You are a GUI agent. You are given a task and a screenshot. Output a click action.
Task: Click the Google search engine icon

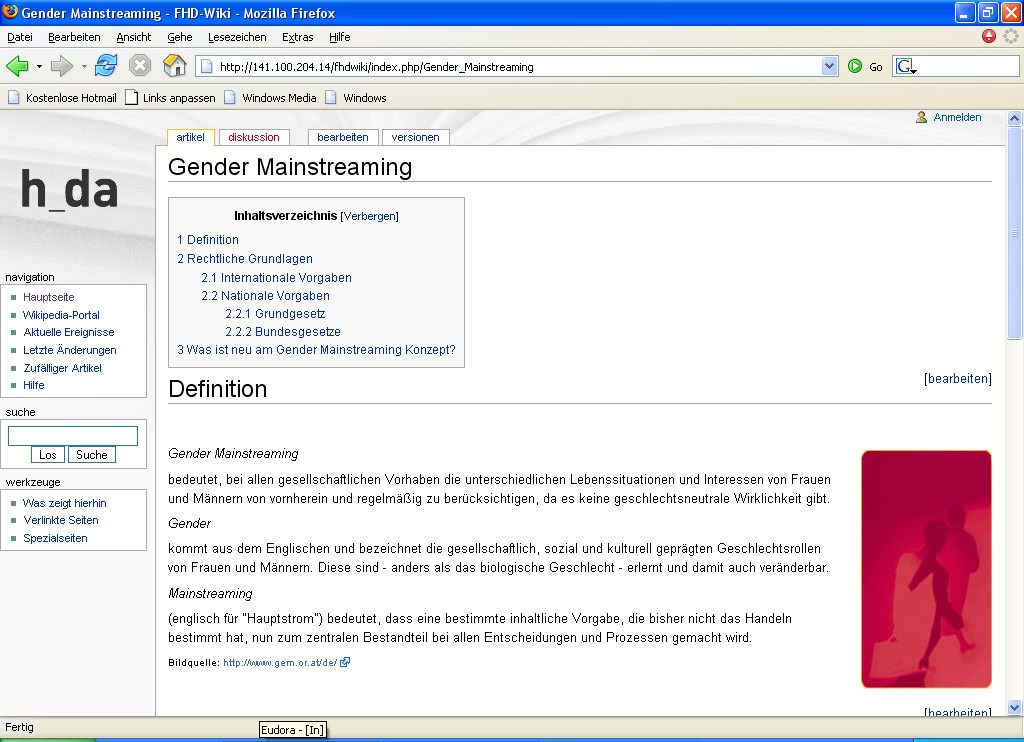point(905,67)
